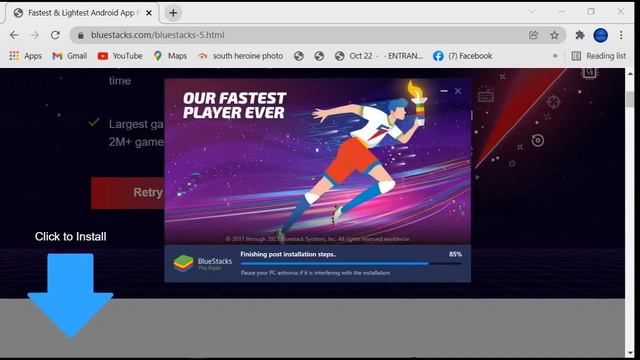Screen dimensions: 640x360
Task: Click the page scrollbar down arrow
Action: point(630,353)
